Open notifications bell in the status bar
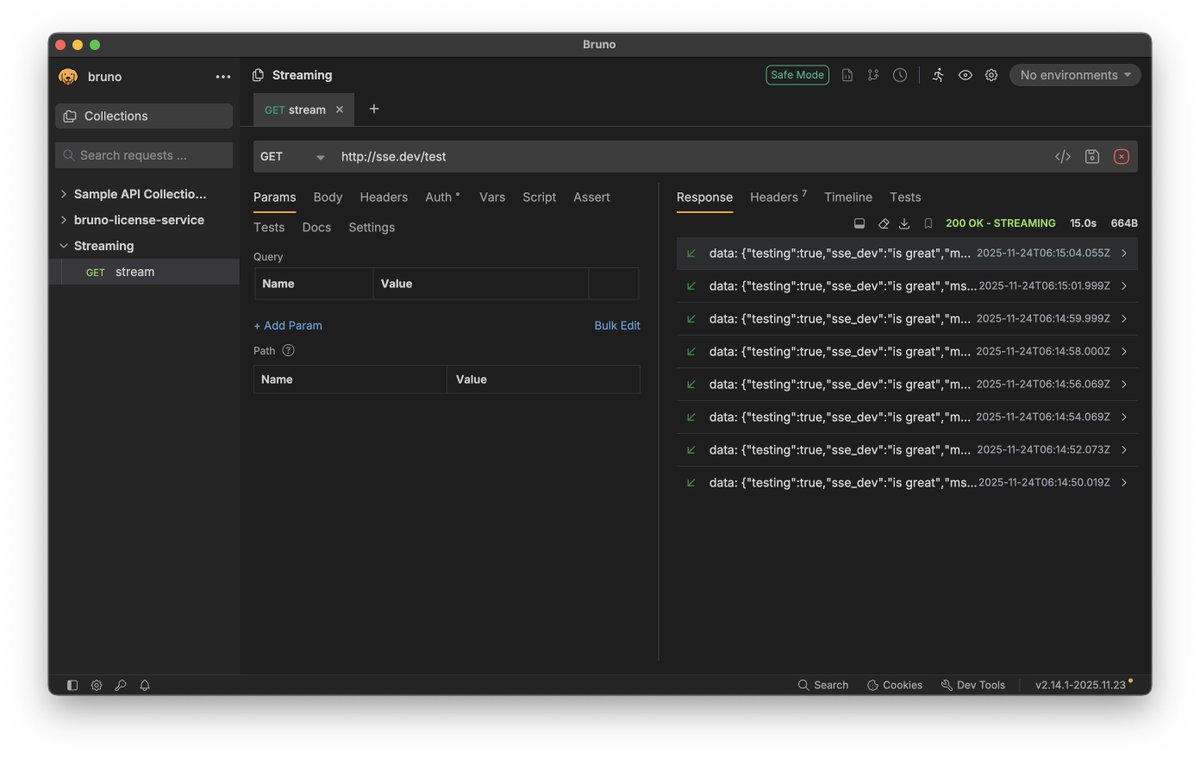1200x759 pixels. pos(145,685)
